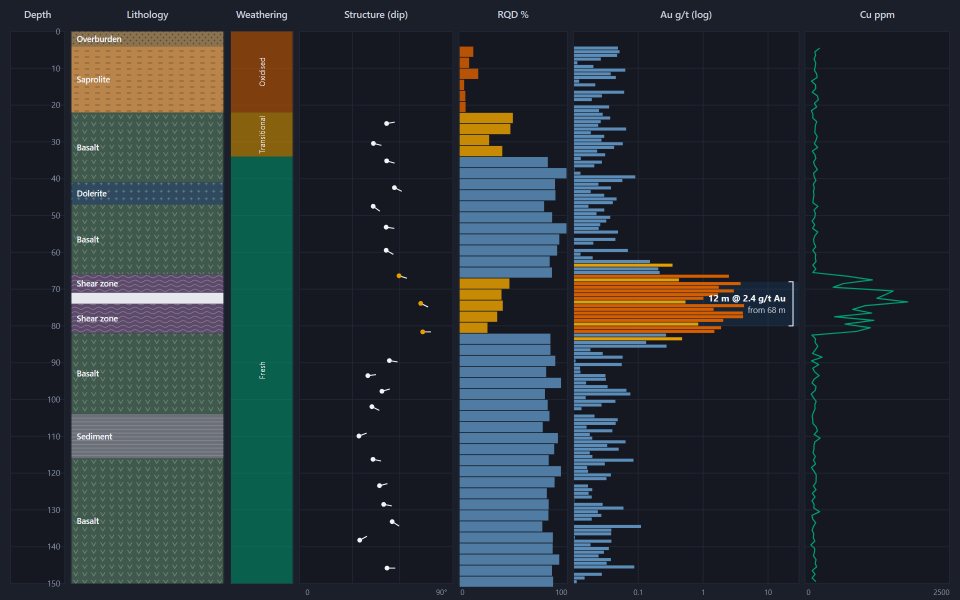Select the upper "Shear zone" label above the white gap
Viewport: 960px width, 600px height.
pos(97,283)
